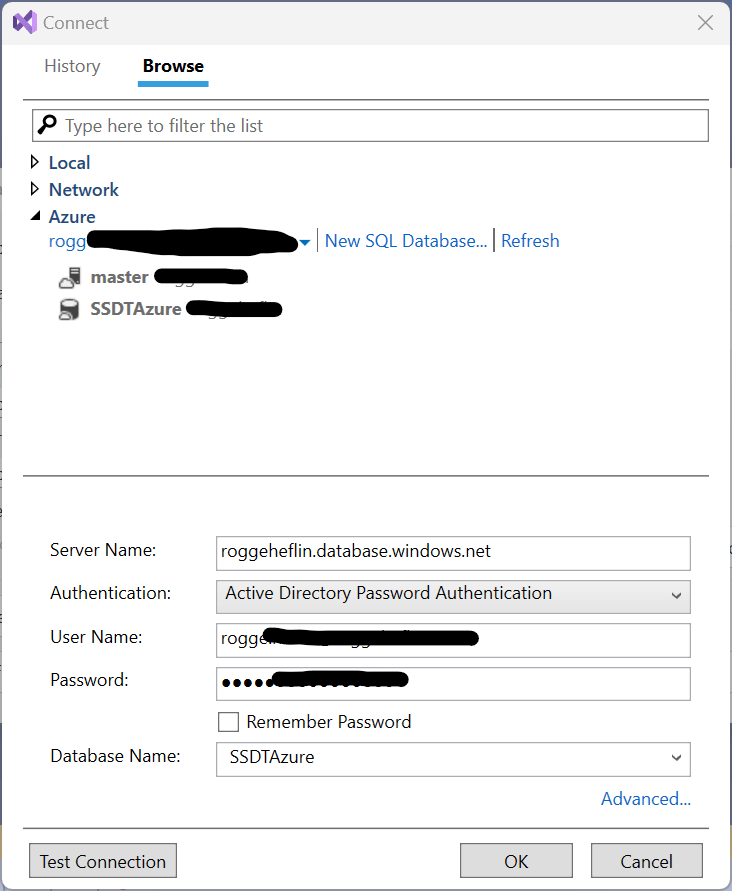Enable the Remember Password checkbox
Image resolution: width=732 pixels, height=891 pixels.
click(x=228, y=722)
